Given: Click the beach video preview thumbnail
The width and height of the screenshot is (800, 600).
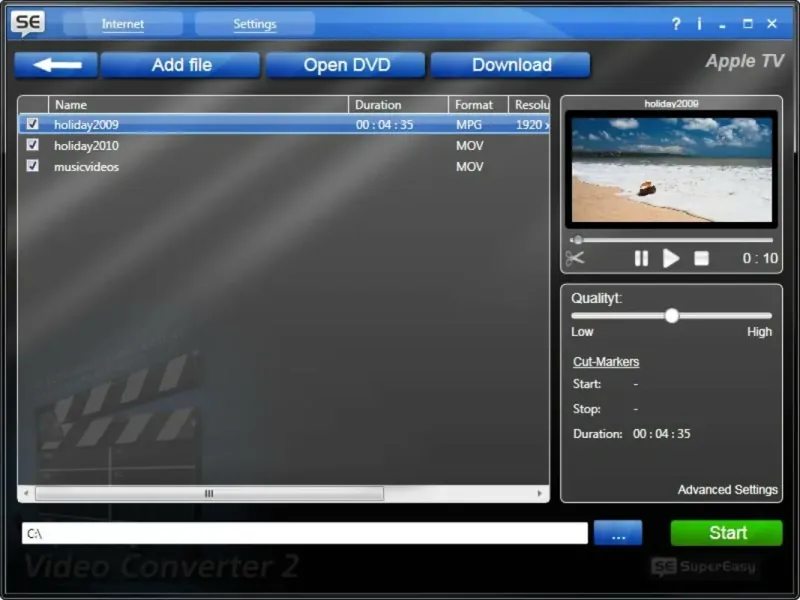Looking at the screenshot, I should pos(671,169).
